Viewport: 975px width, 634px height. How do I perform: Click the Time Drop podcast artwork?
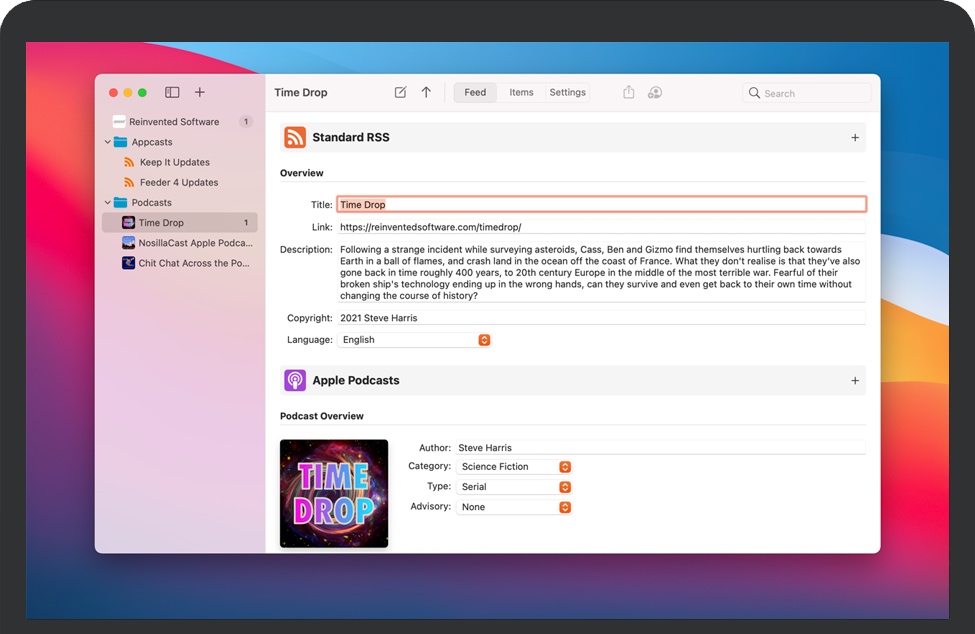coord(334,493)
